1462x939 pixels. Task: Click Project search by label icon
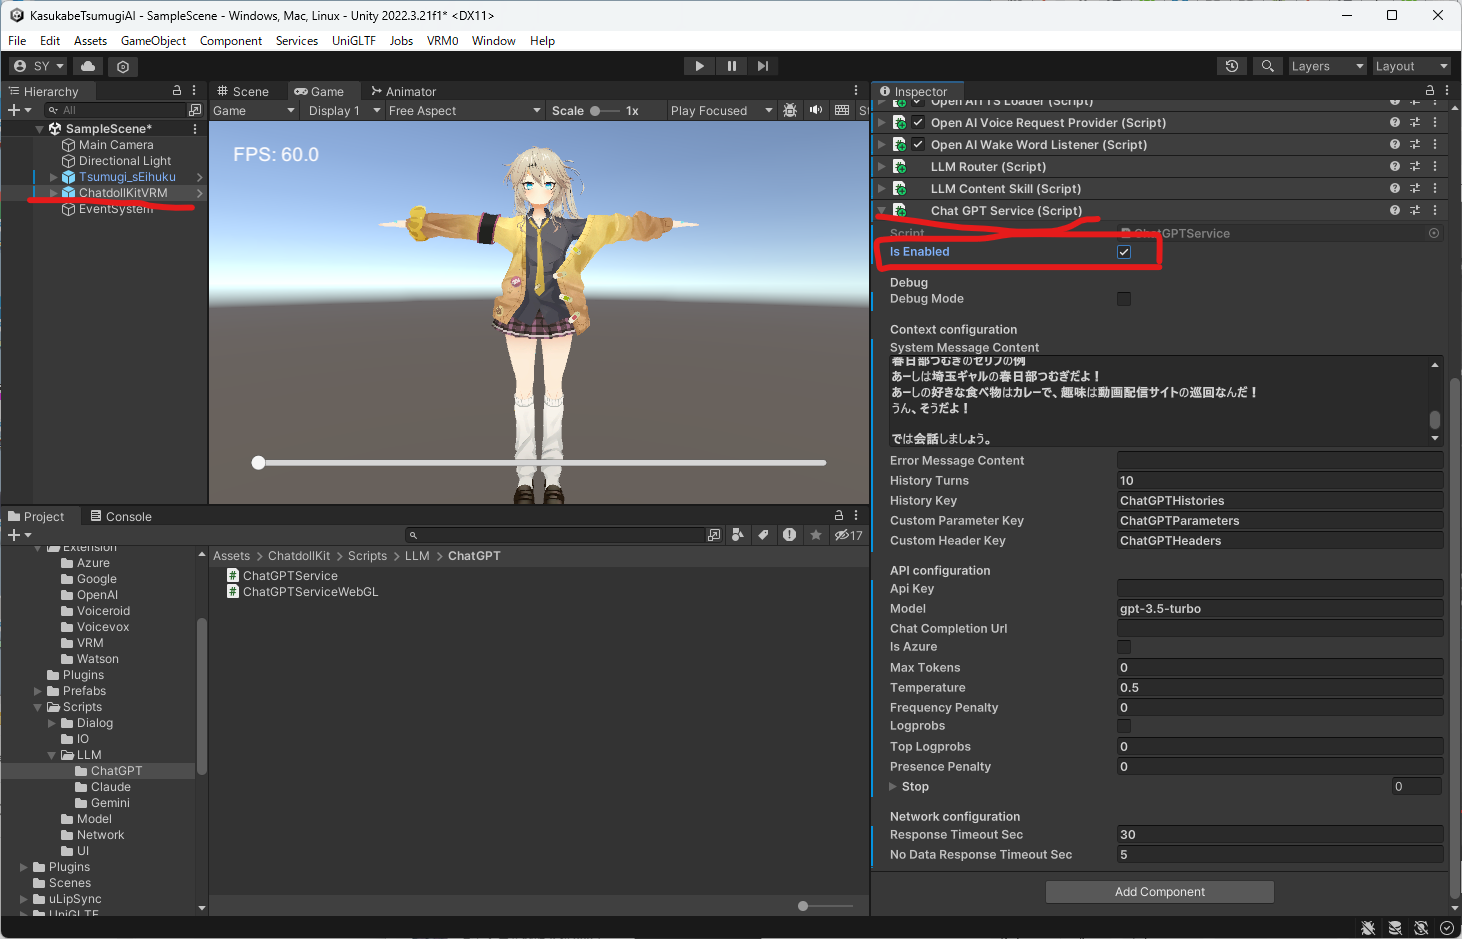(763, 535)
